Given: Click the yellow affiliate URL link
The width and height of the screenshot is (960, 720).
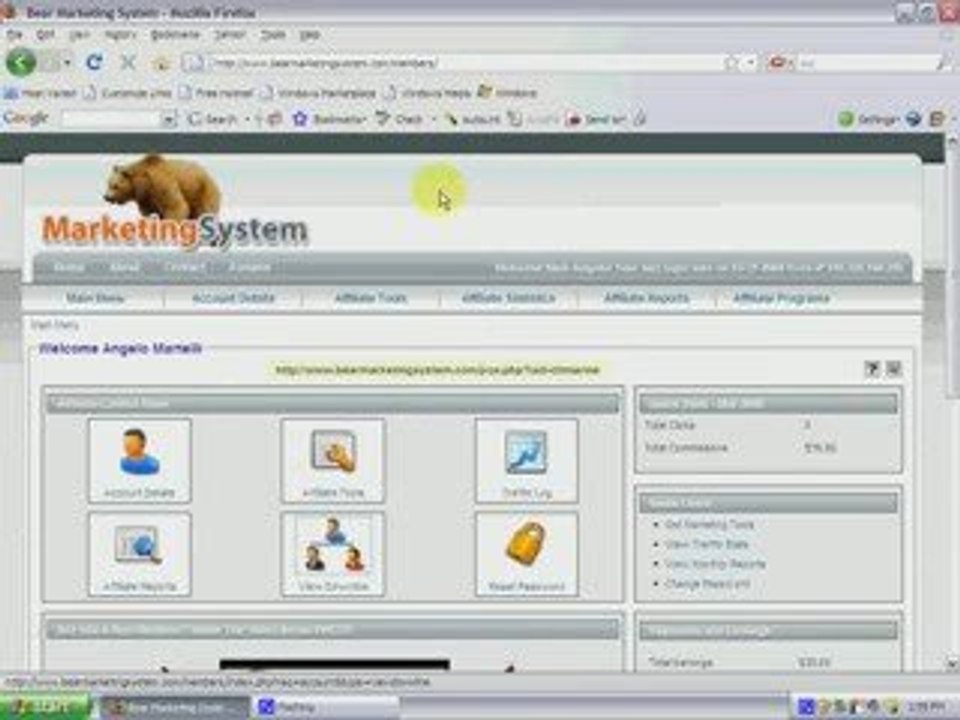Looking at the screenshot, I should pyautogui.click(x=437, y=370).
